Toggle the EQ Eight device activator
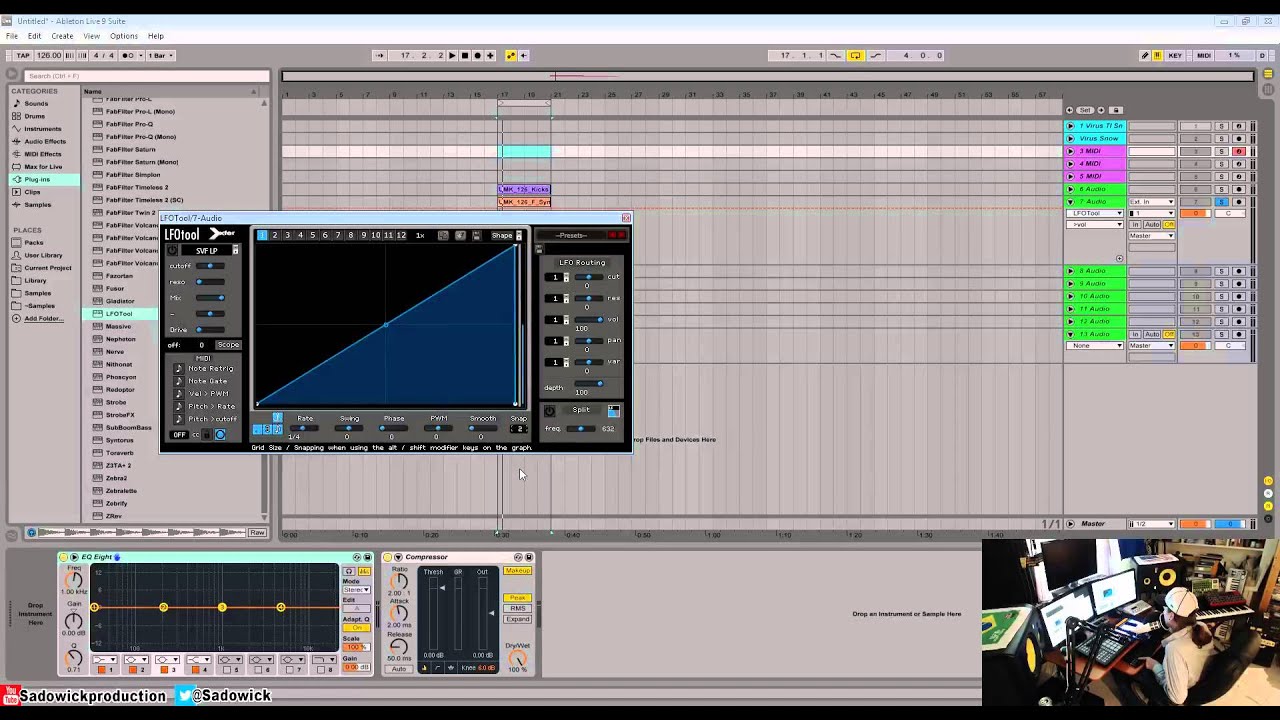 point(63,557)
